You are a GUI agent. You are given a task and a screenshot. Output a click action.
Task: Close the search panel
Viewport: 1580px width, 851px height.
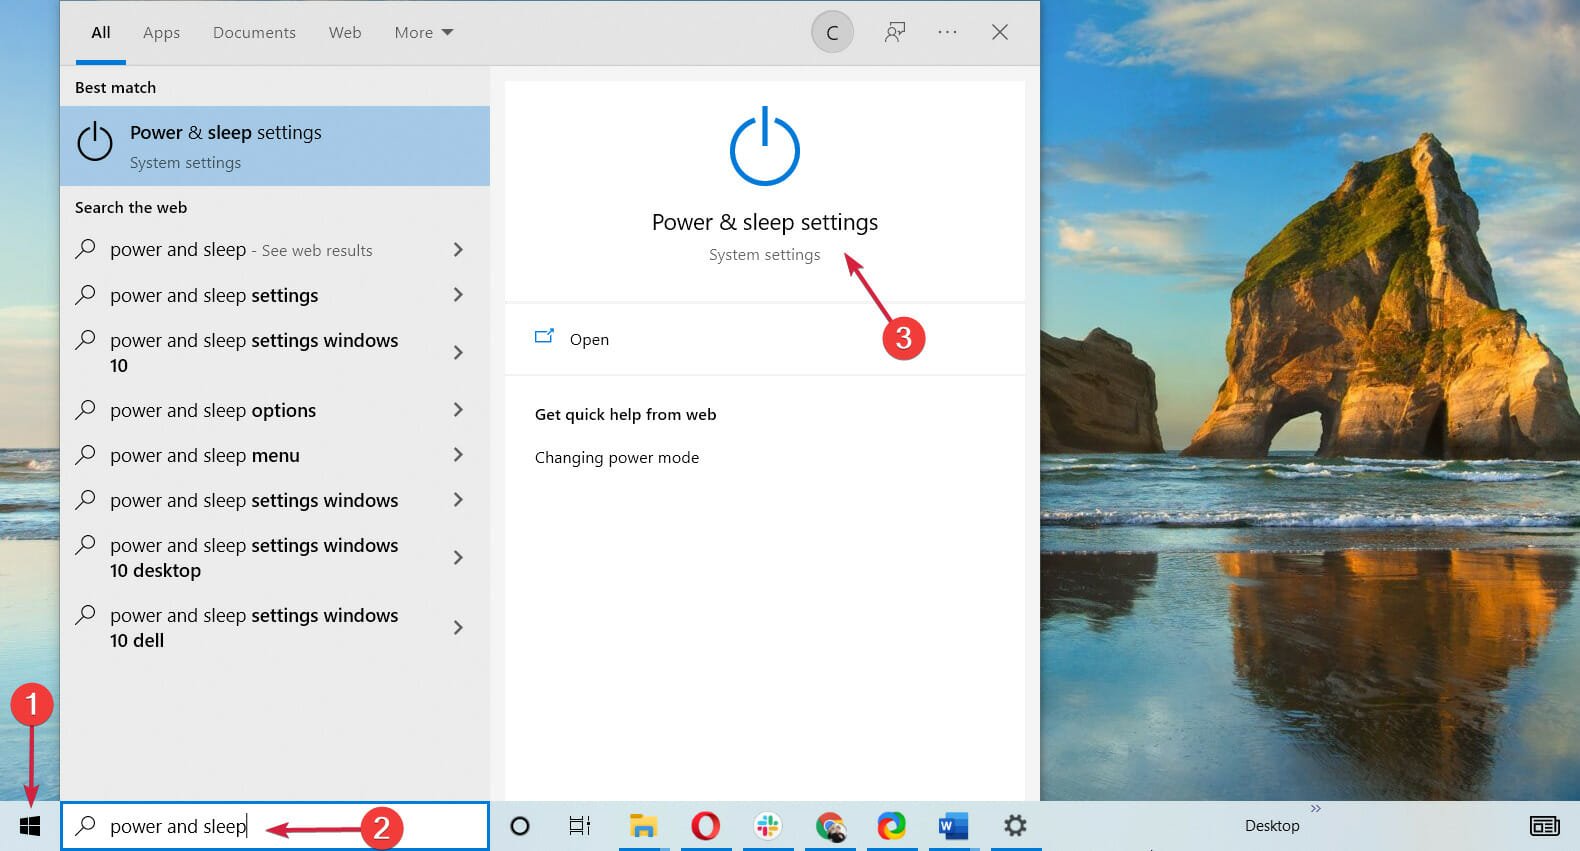click(x=999, y=32)
